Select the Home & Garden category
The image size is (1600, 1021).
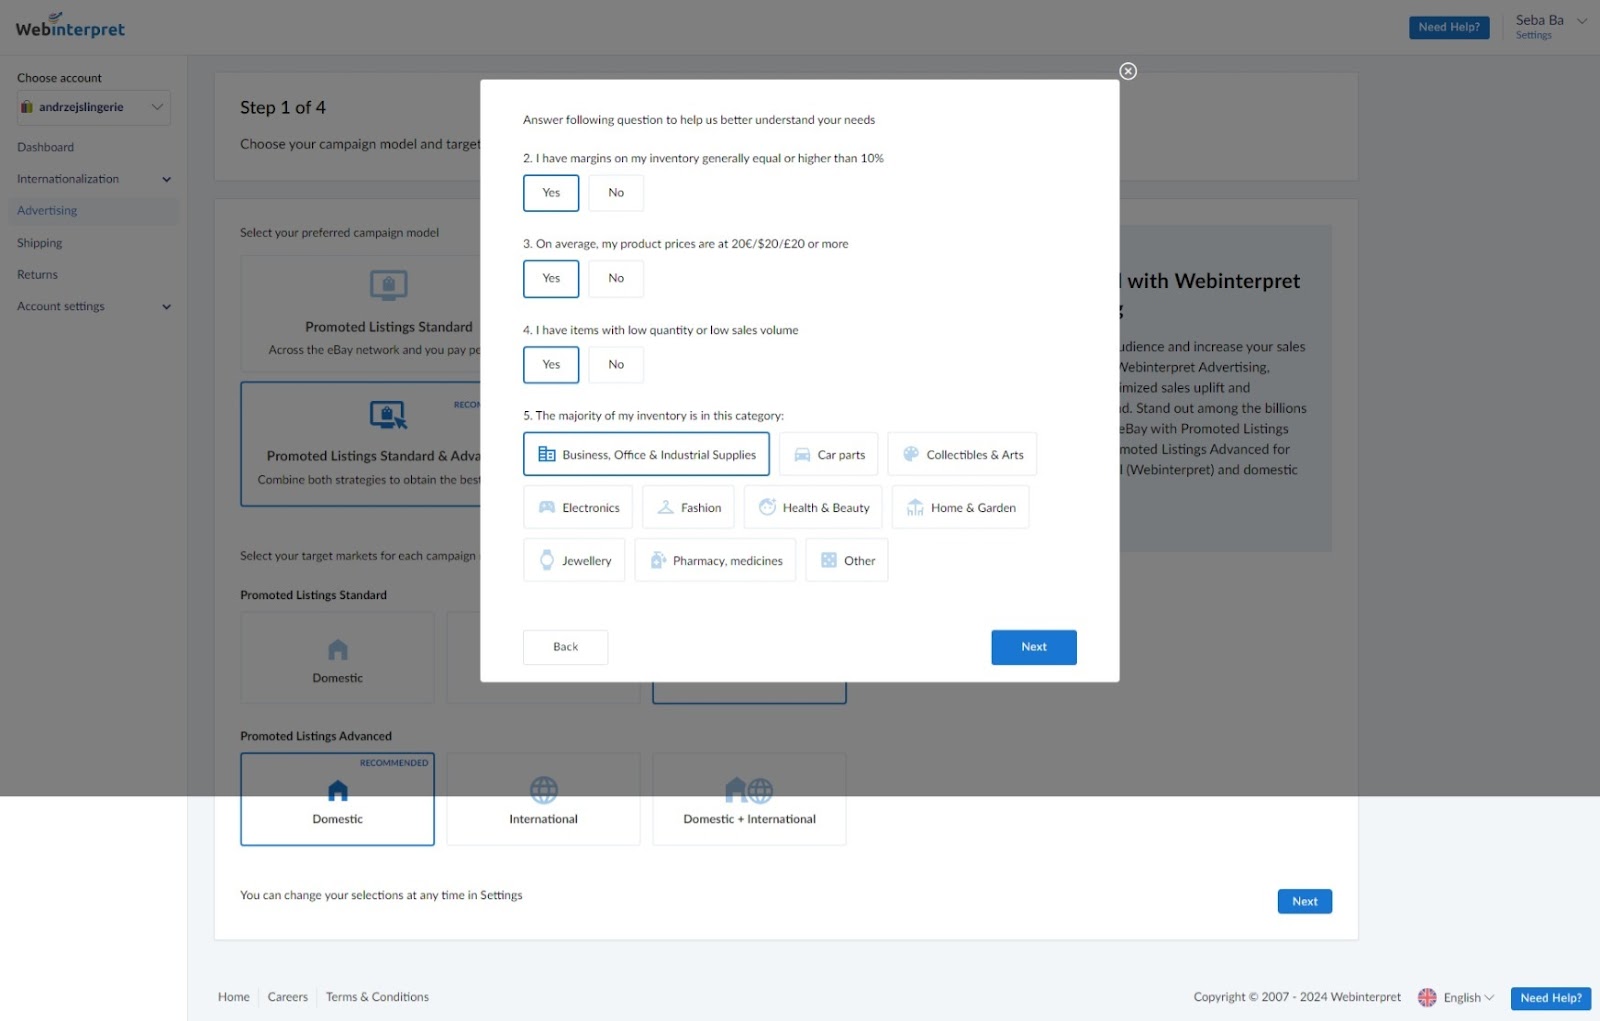click(x=959, y=507)
